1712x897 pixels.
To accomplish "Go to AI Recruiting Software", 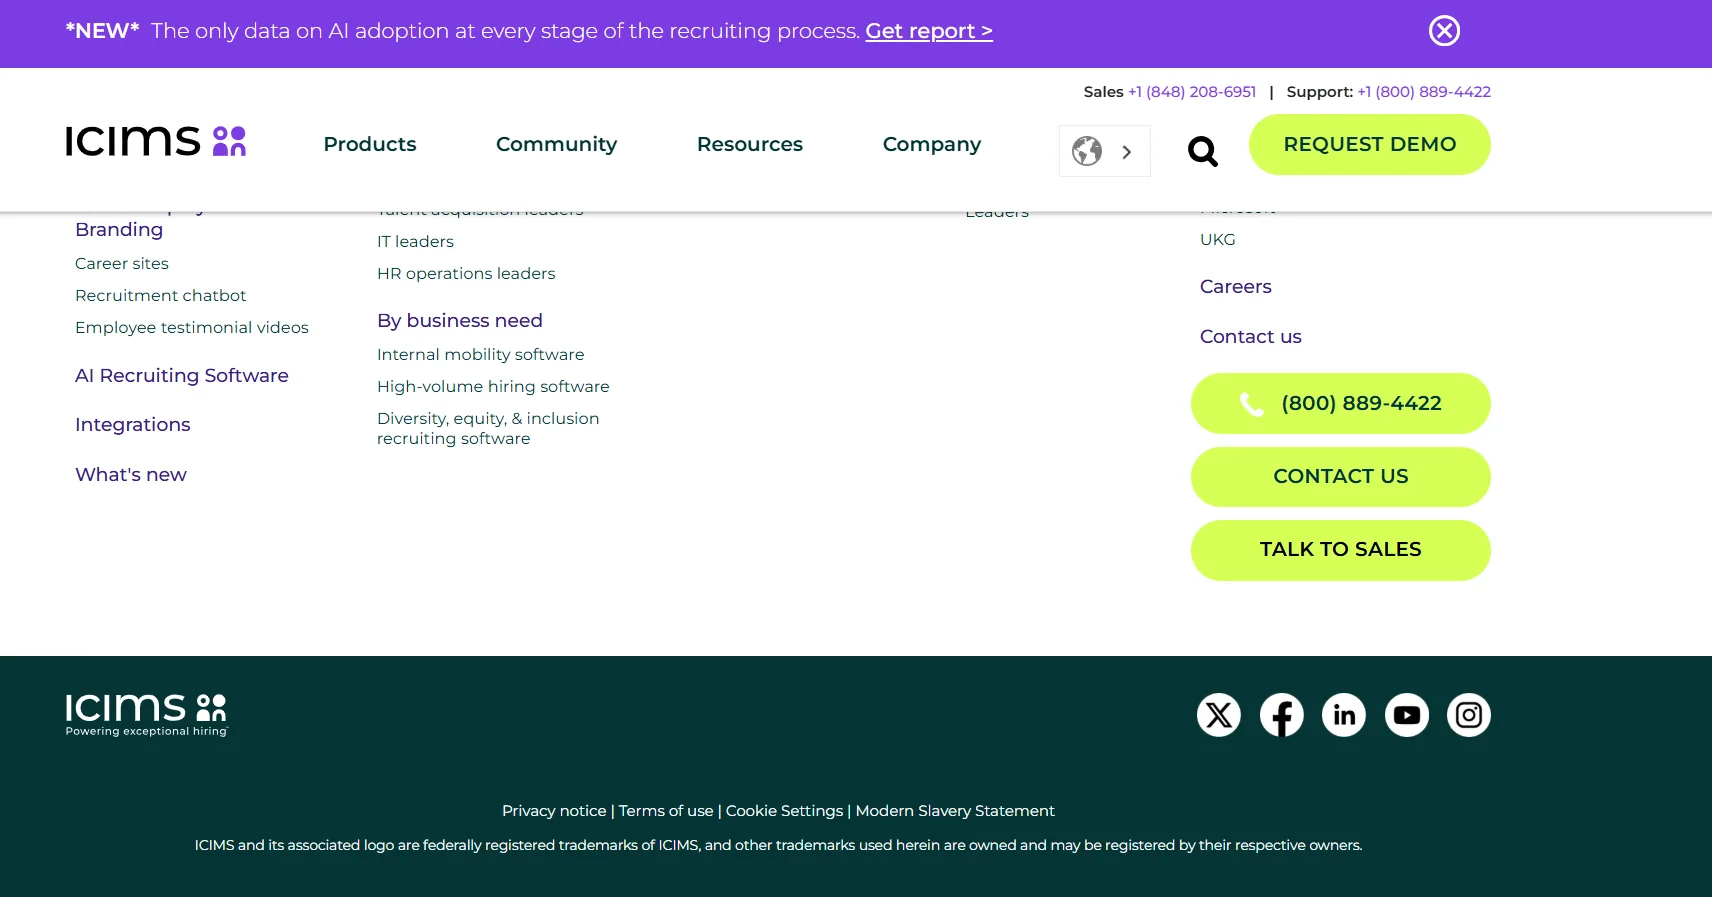I will coord(182,375).
